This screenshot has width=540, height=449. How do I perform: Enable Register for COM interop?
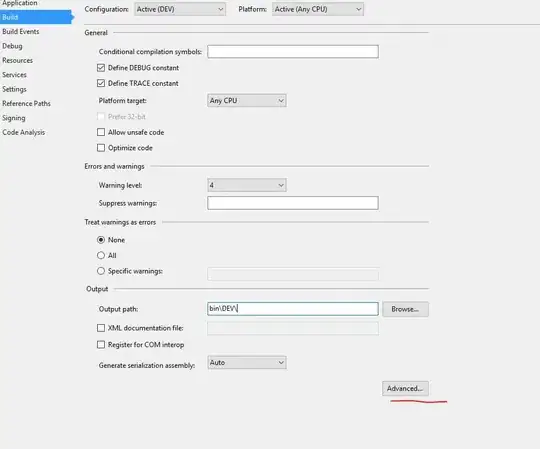(x=101, y=345)
